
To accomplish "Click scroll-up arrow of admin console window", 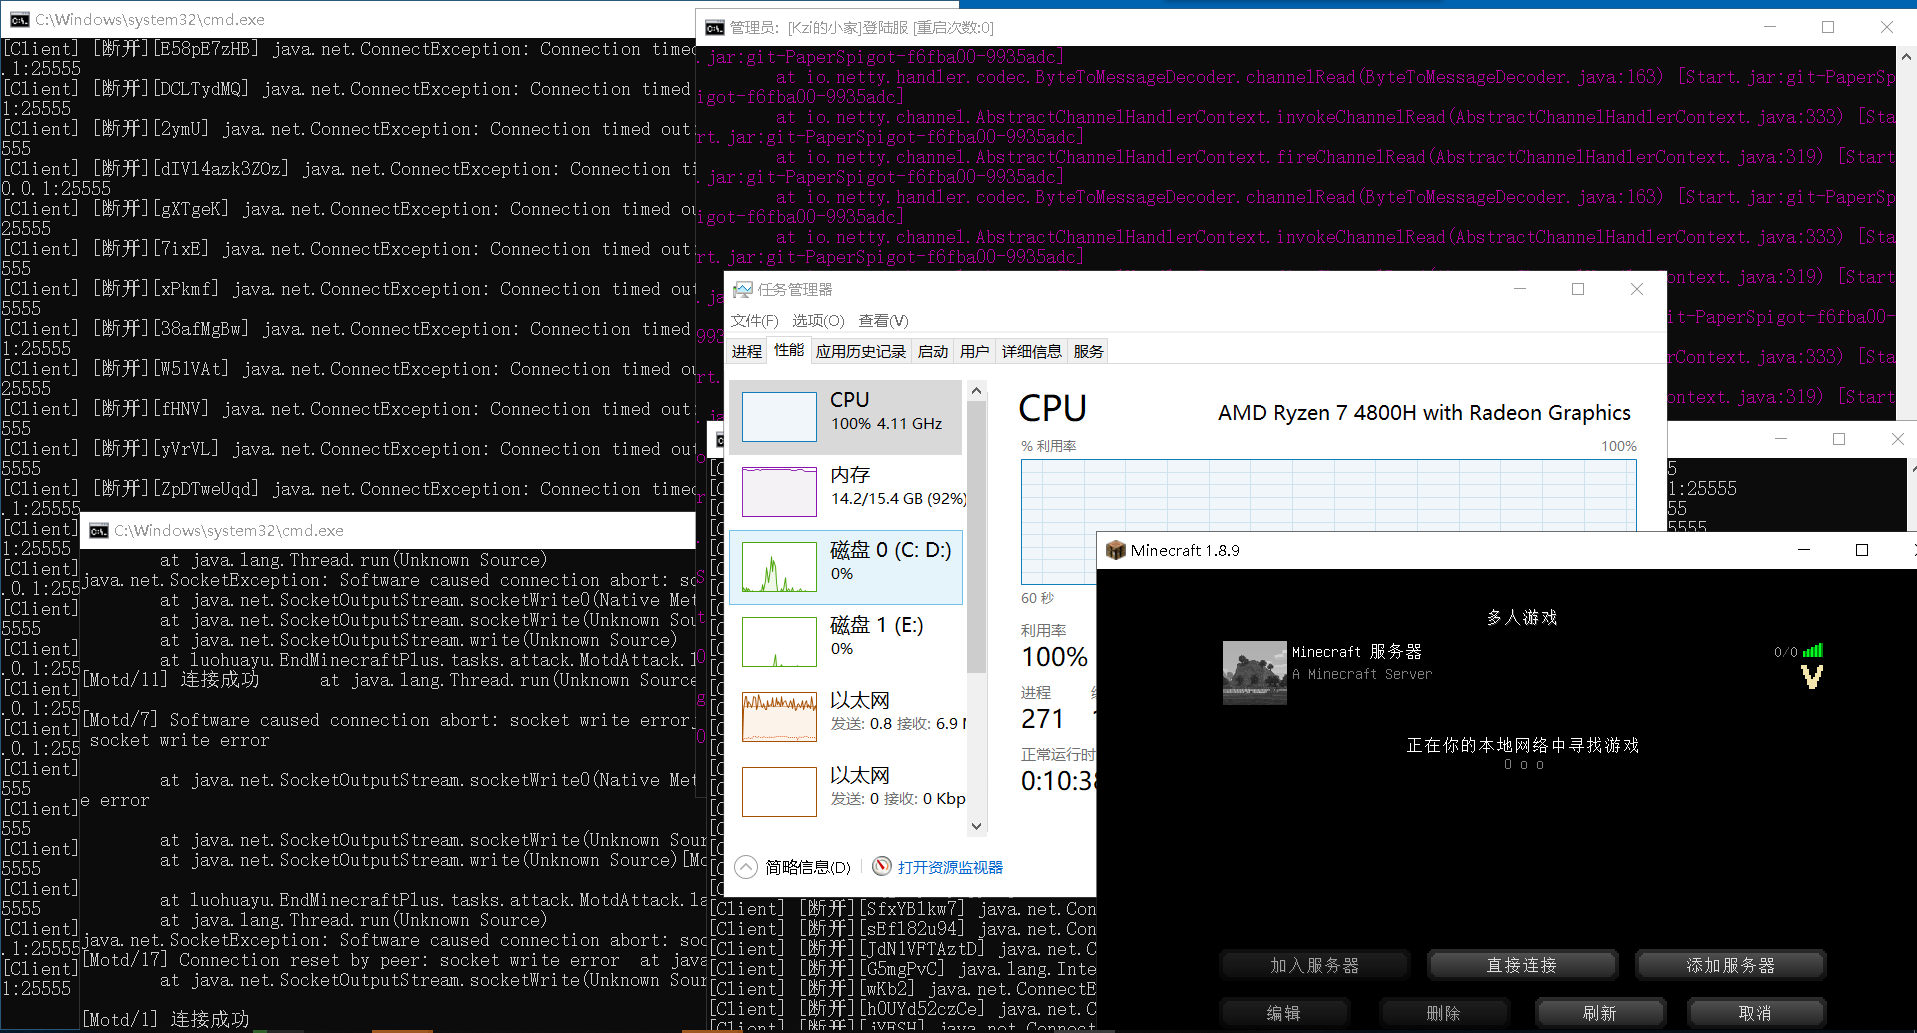I will tap(1906, 56).
